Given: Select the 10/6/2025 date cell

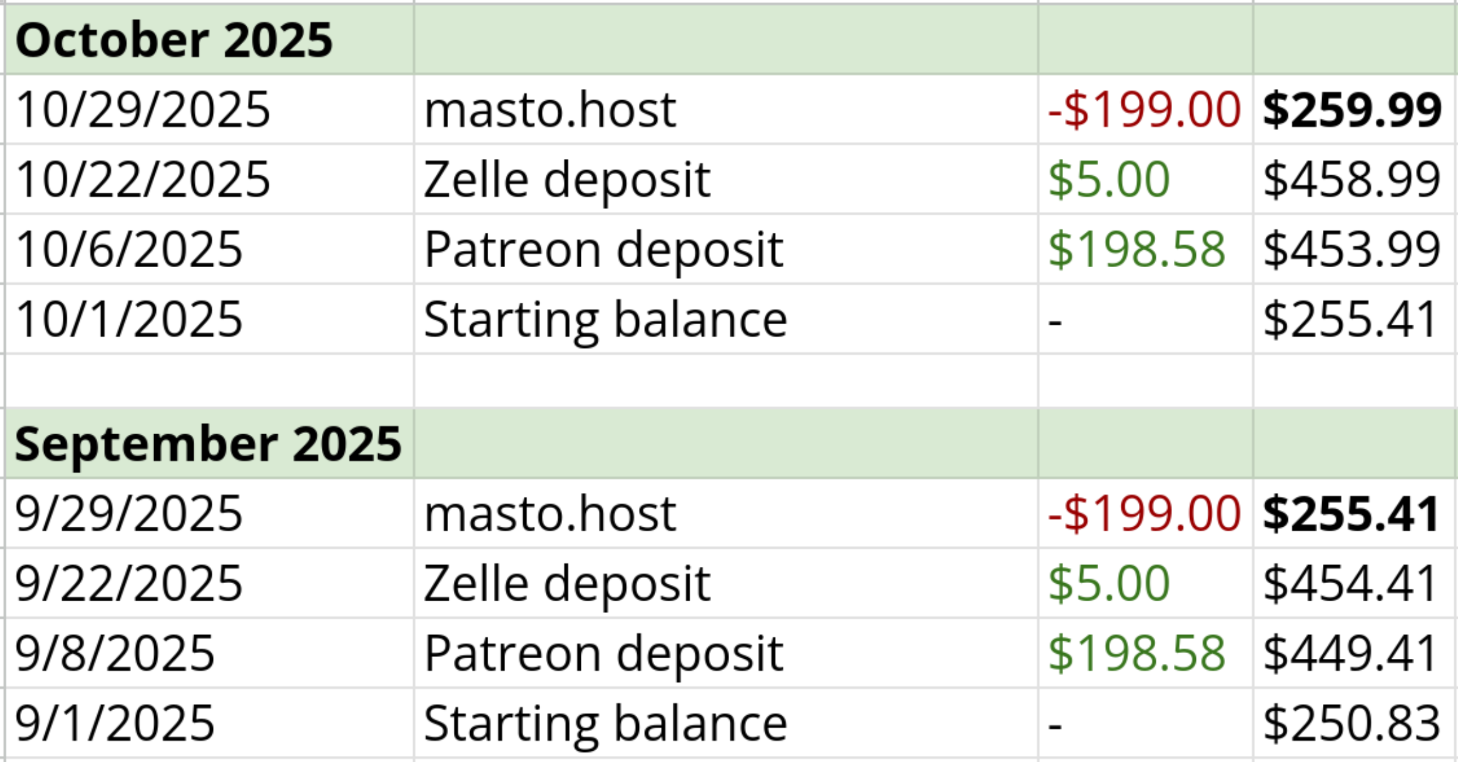Looking at the screenshot, I should [x=129, y=249].
